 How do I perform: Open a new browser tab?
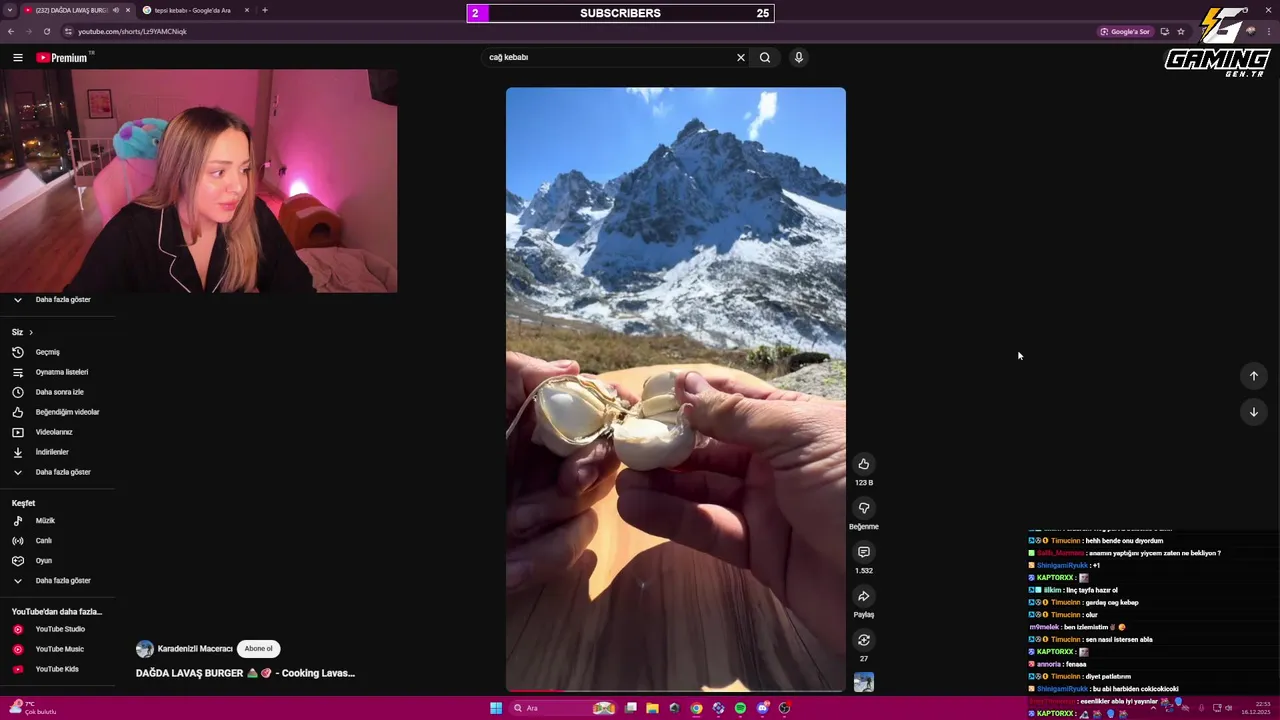(x=265, y=10)
